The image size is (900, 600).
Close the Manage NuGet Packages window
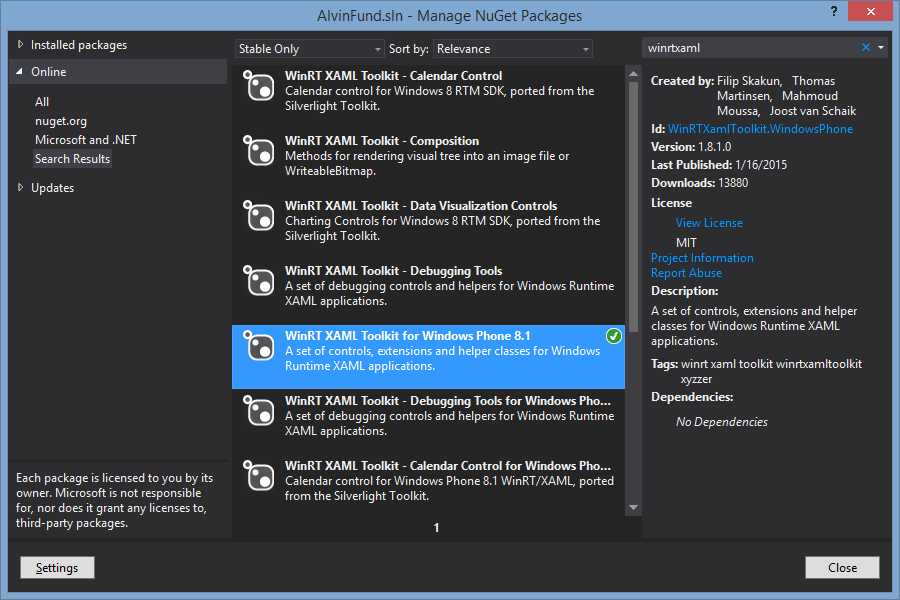coord(870,11)
